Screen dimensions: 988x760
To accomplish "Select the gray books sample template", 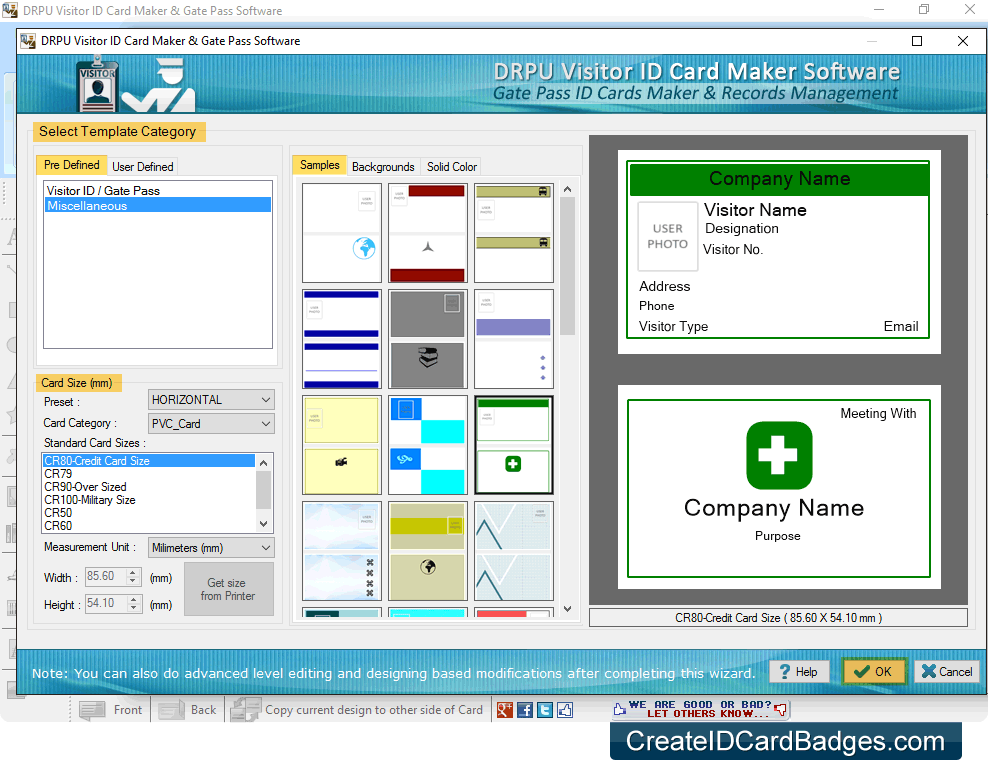I will click(x=428, y=339).
